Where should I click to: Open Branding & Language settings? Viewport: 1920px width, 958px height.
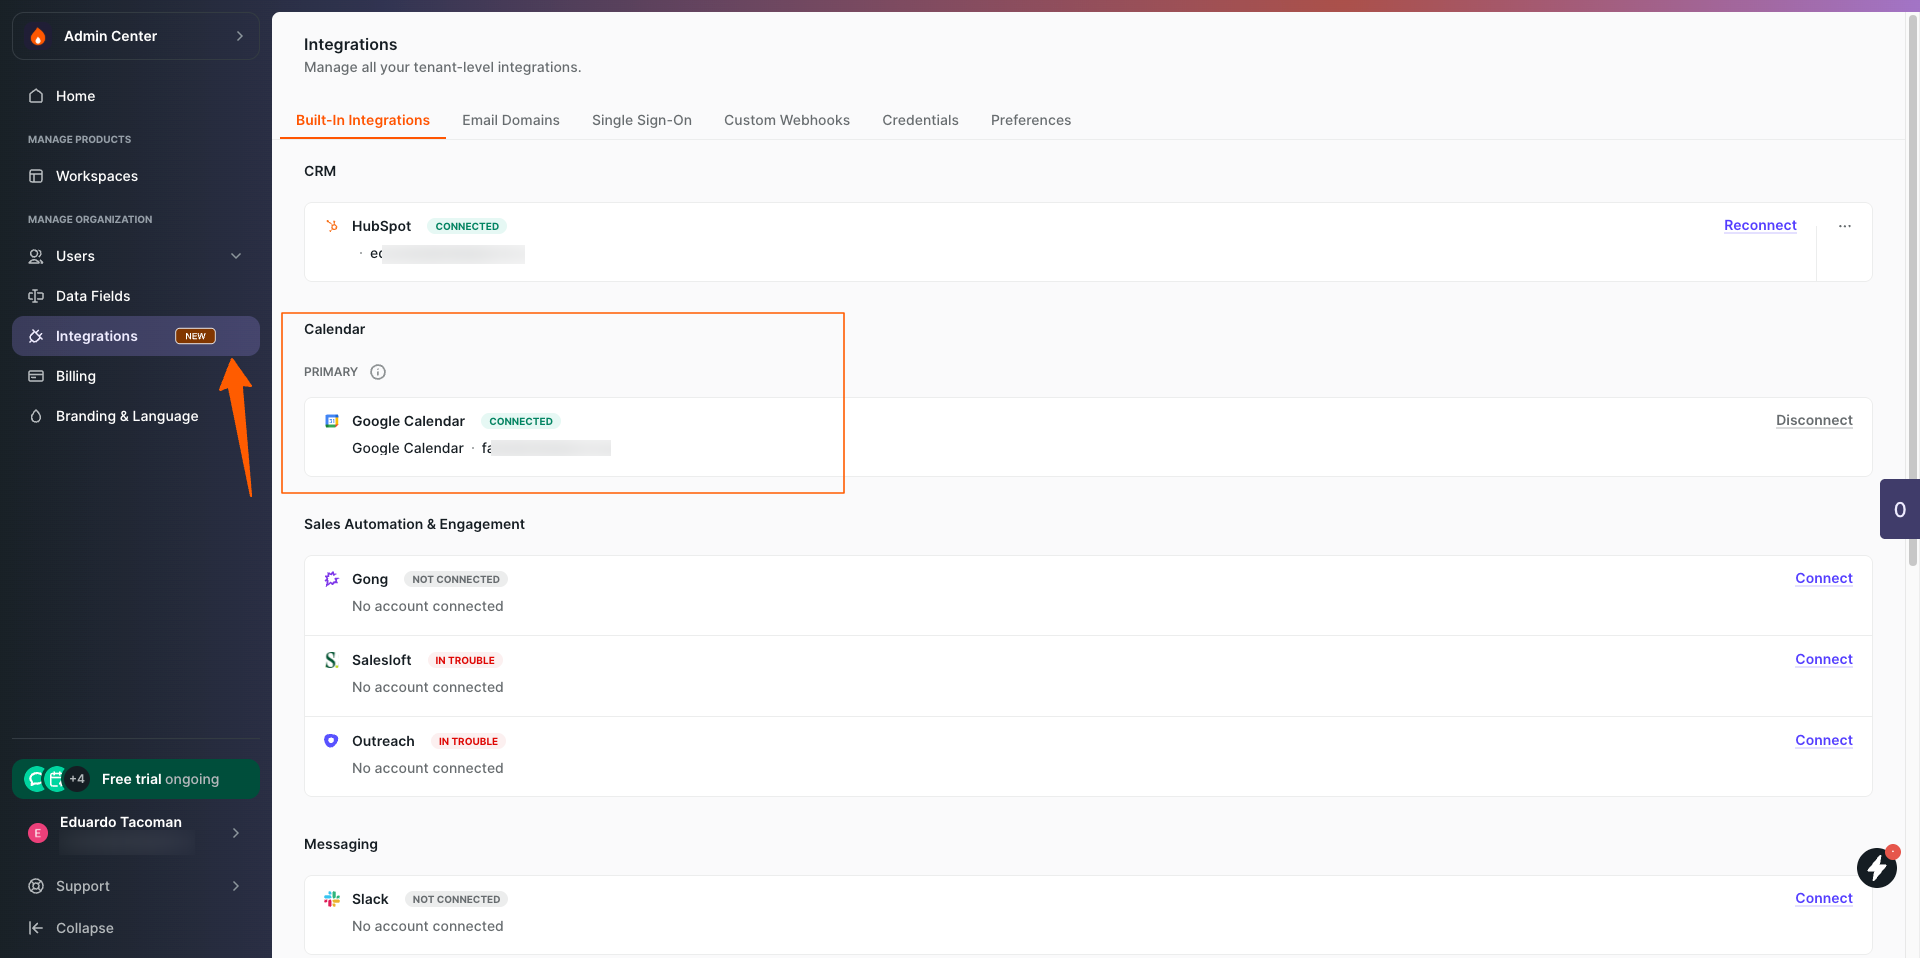(126, 416)
